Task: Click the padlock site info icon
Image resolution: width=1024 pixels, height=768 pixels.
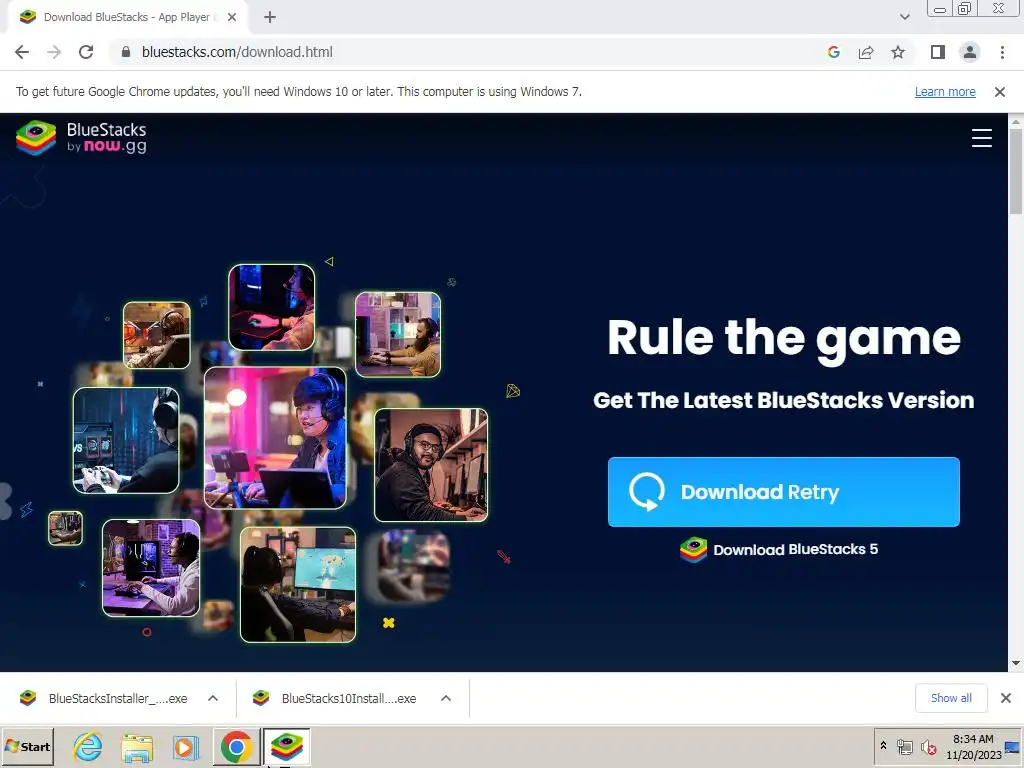Action: (x=126, y=52)
